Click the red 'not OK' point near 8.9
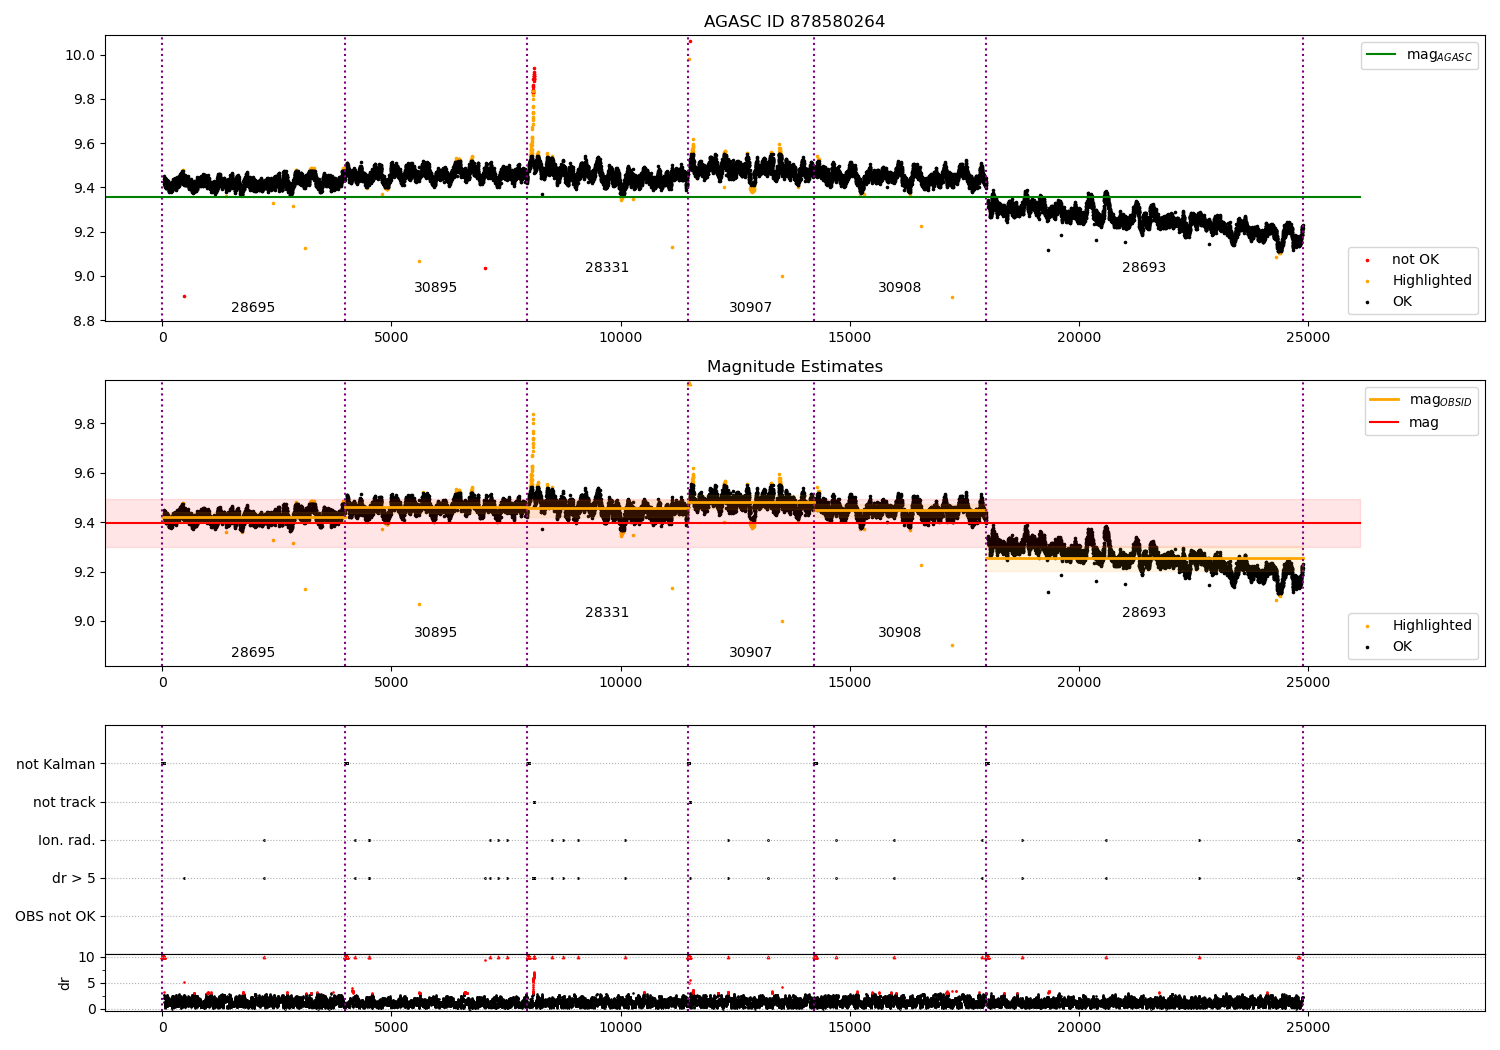Image resolution: width=1500 pixels, height=1050 pixels. click(184, 296)
